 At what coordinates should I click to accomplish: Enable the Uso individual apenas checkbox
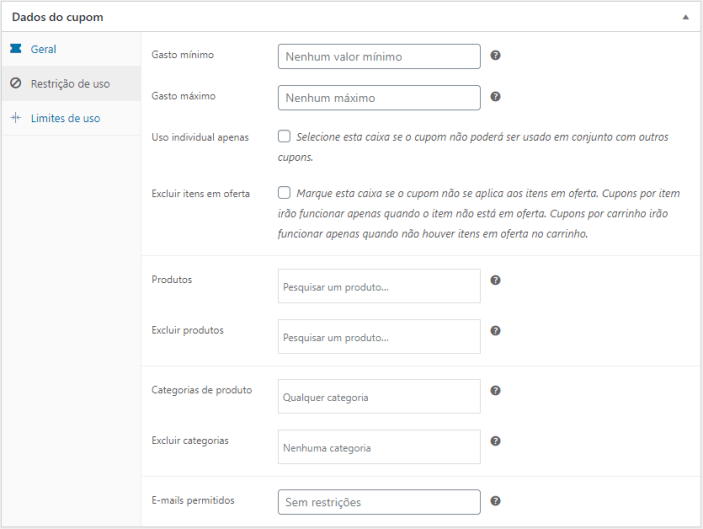click(284, 136)
